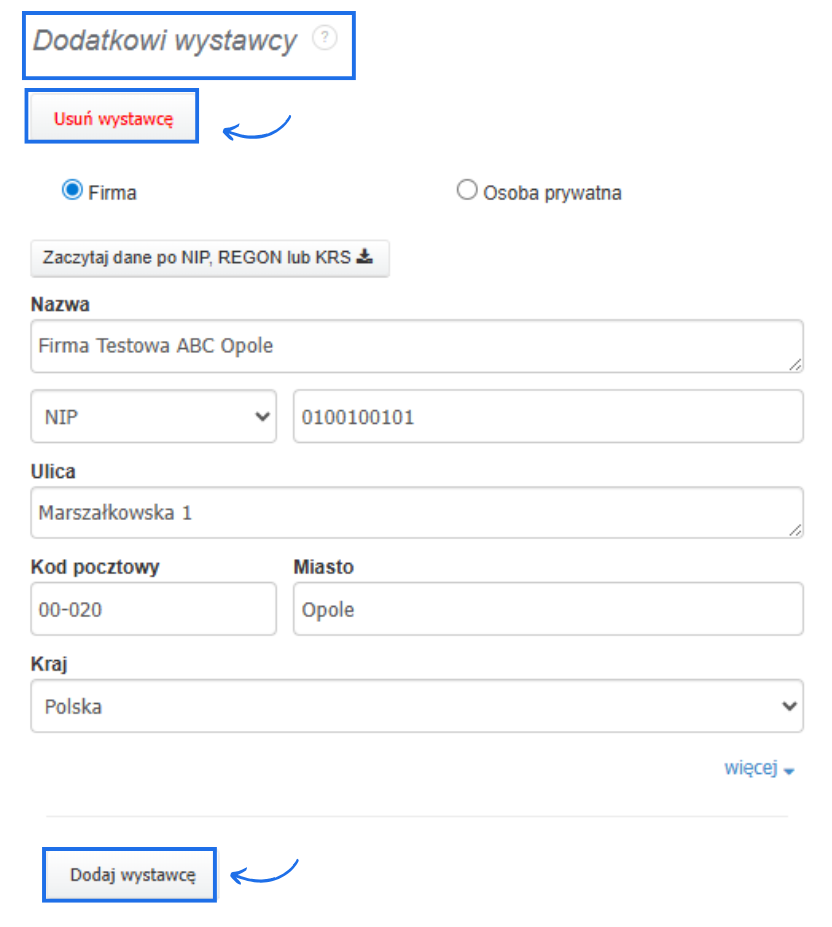Click the download icon beside KRS

(365, 257)
